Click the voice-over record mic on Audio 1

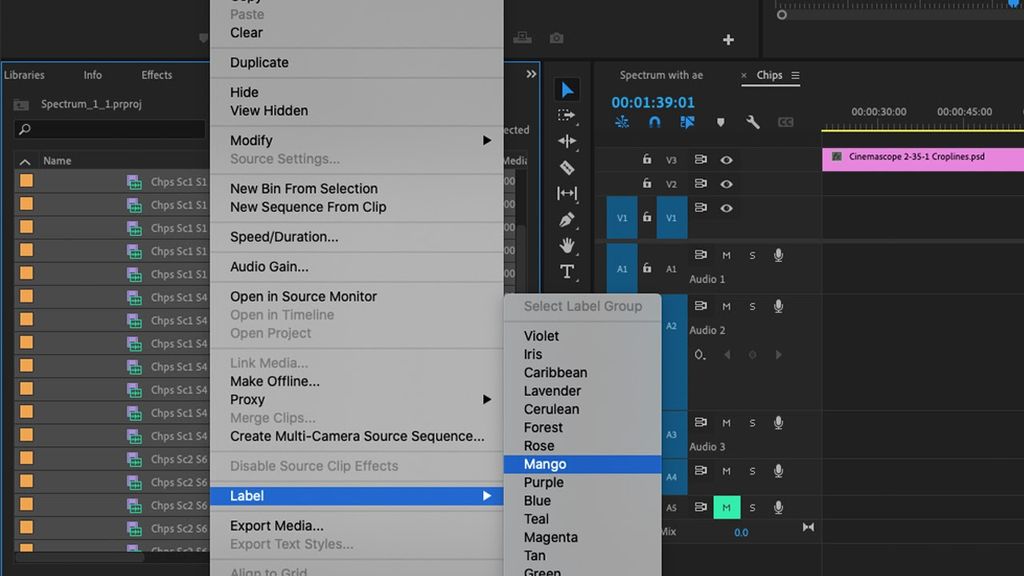tap(778, 253)
